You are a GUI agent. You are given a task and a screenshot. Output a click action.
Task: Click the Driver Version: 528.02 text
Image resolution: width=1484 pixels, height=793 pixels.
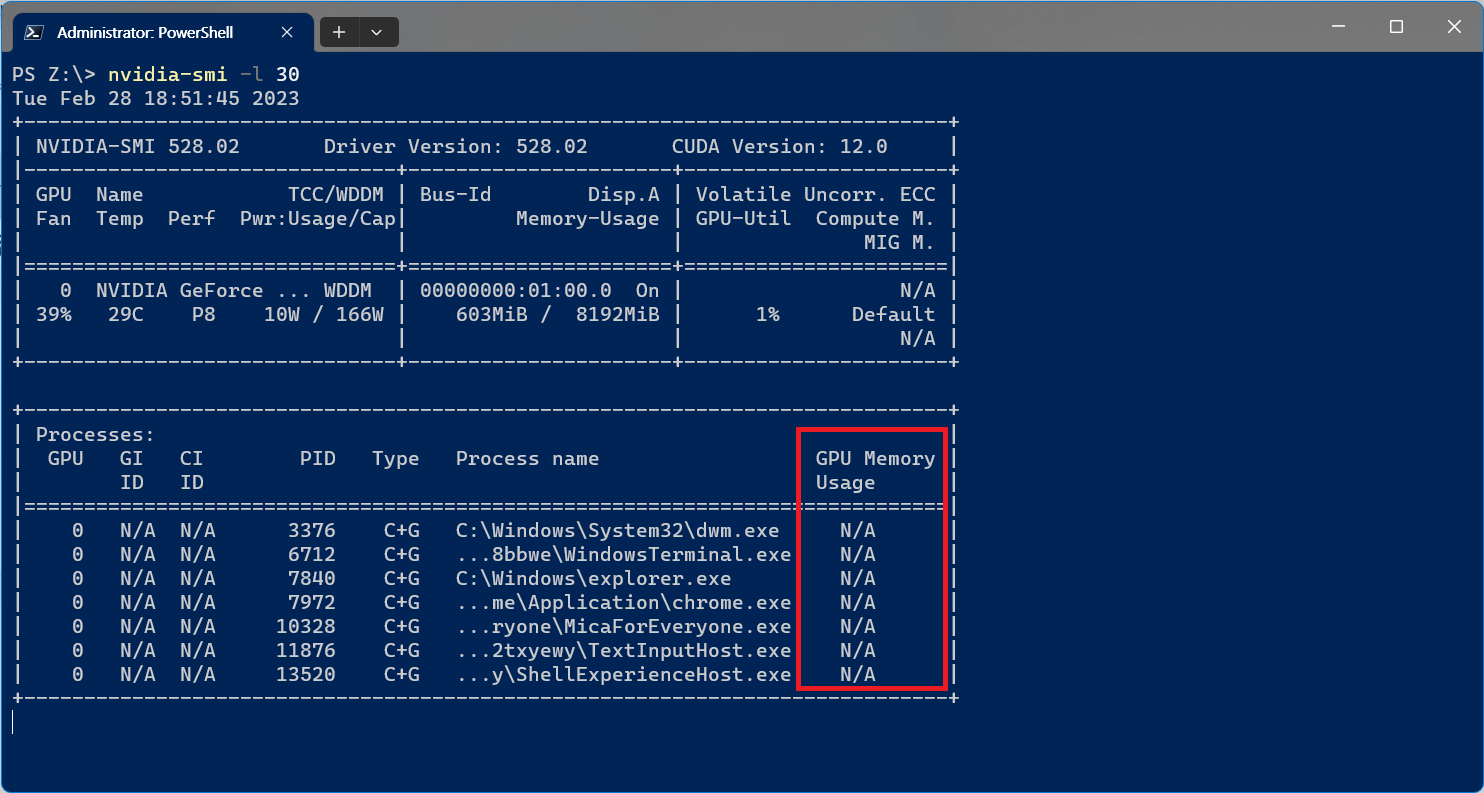coord(456,147)
